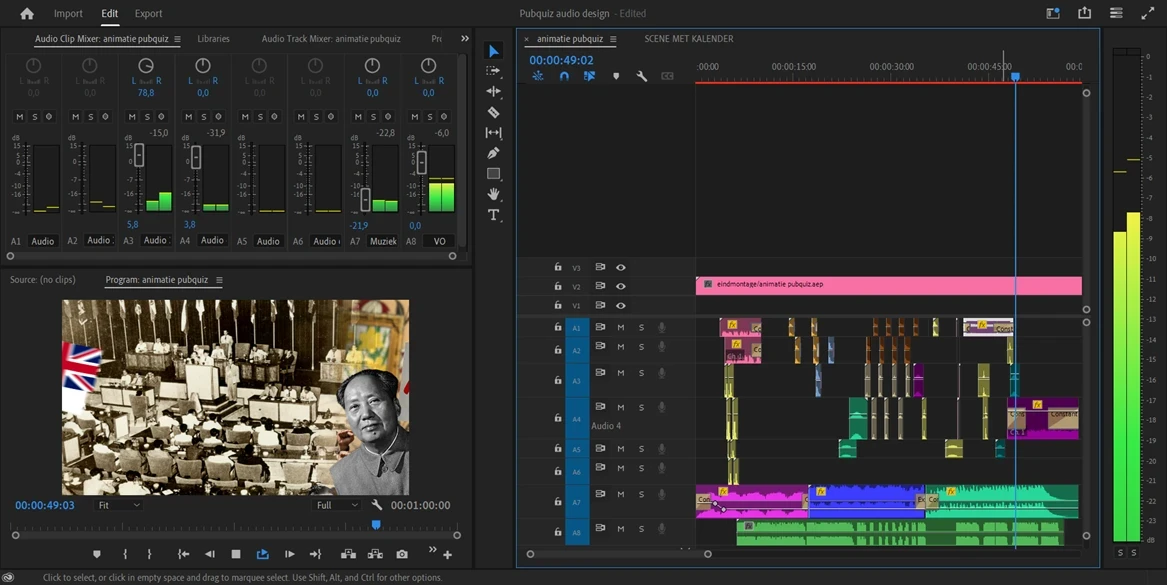This screenshot has width=1167, height=585.
Task: Stop playback in Program monitor
Action: point(236,554)
